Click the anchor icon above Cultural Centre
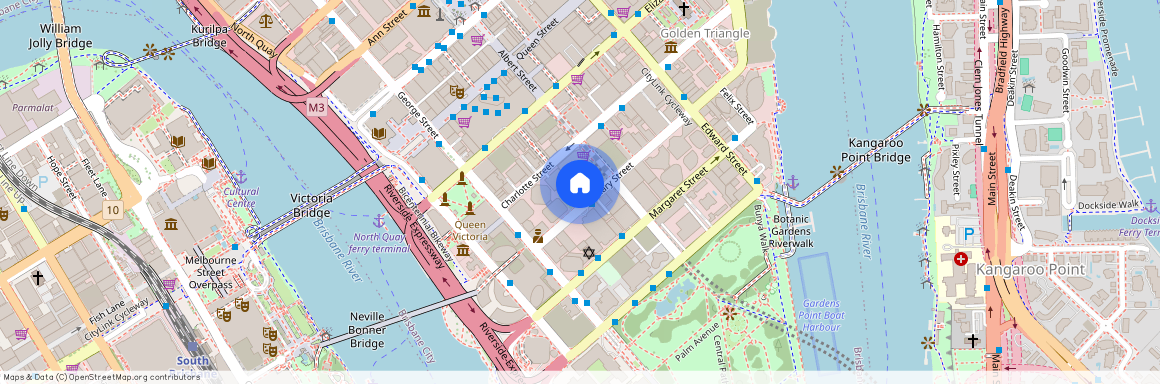Screen dimensions: 1160x384 coord(240,177)
